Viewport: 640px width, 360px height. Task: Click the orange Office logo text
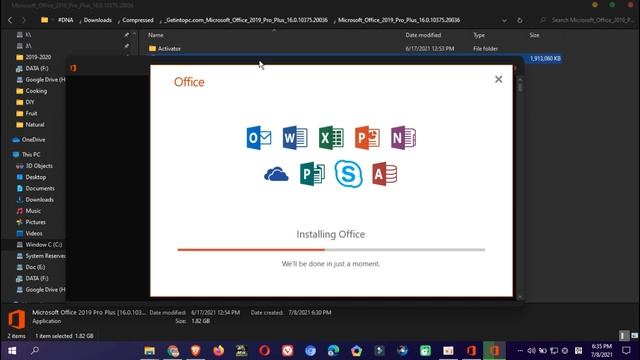pyautogui.click(x=189, y=82)
